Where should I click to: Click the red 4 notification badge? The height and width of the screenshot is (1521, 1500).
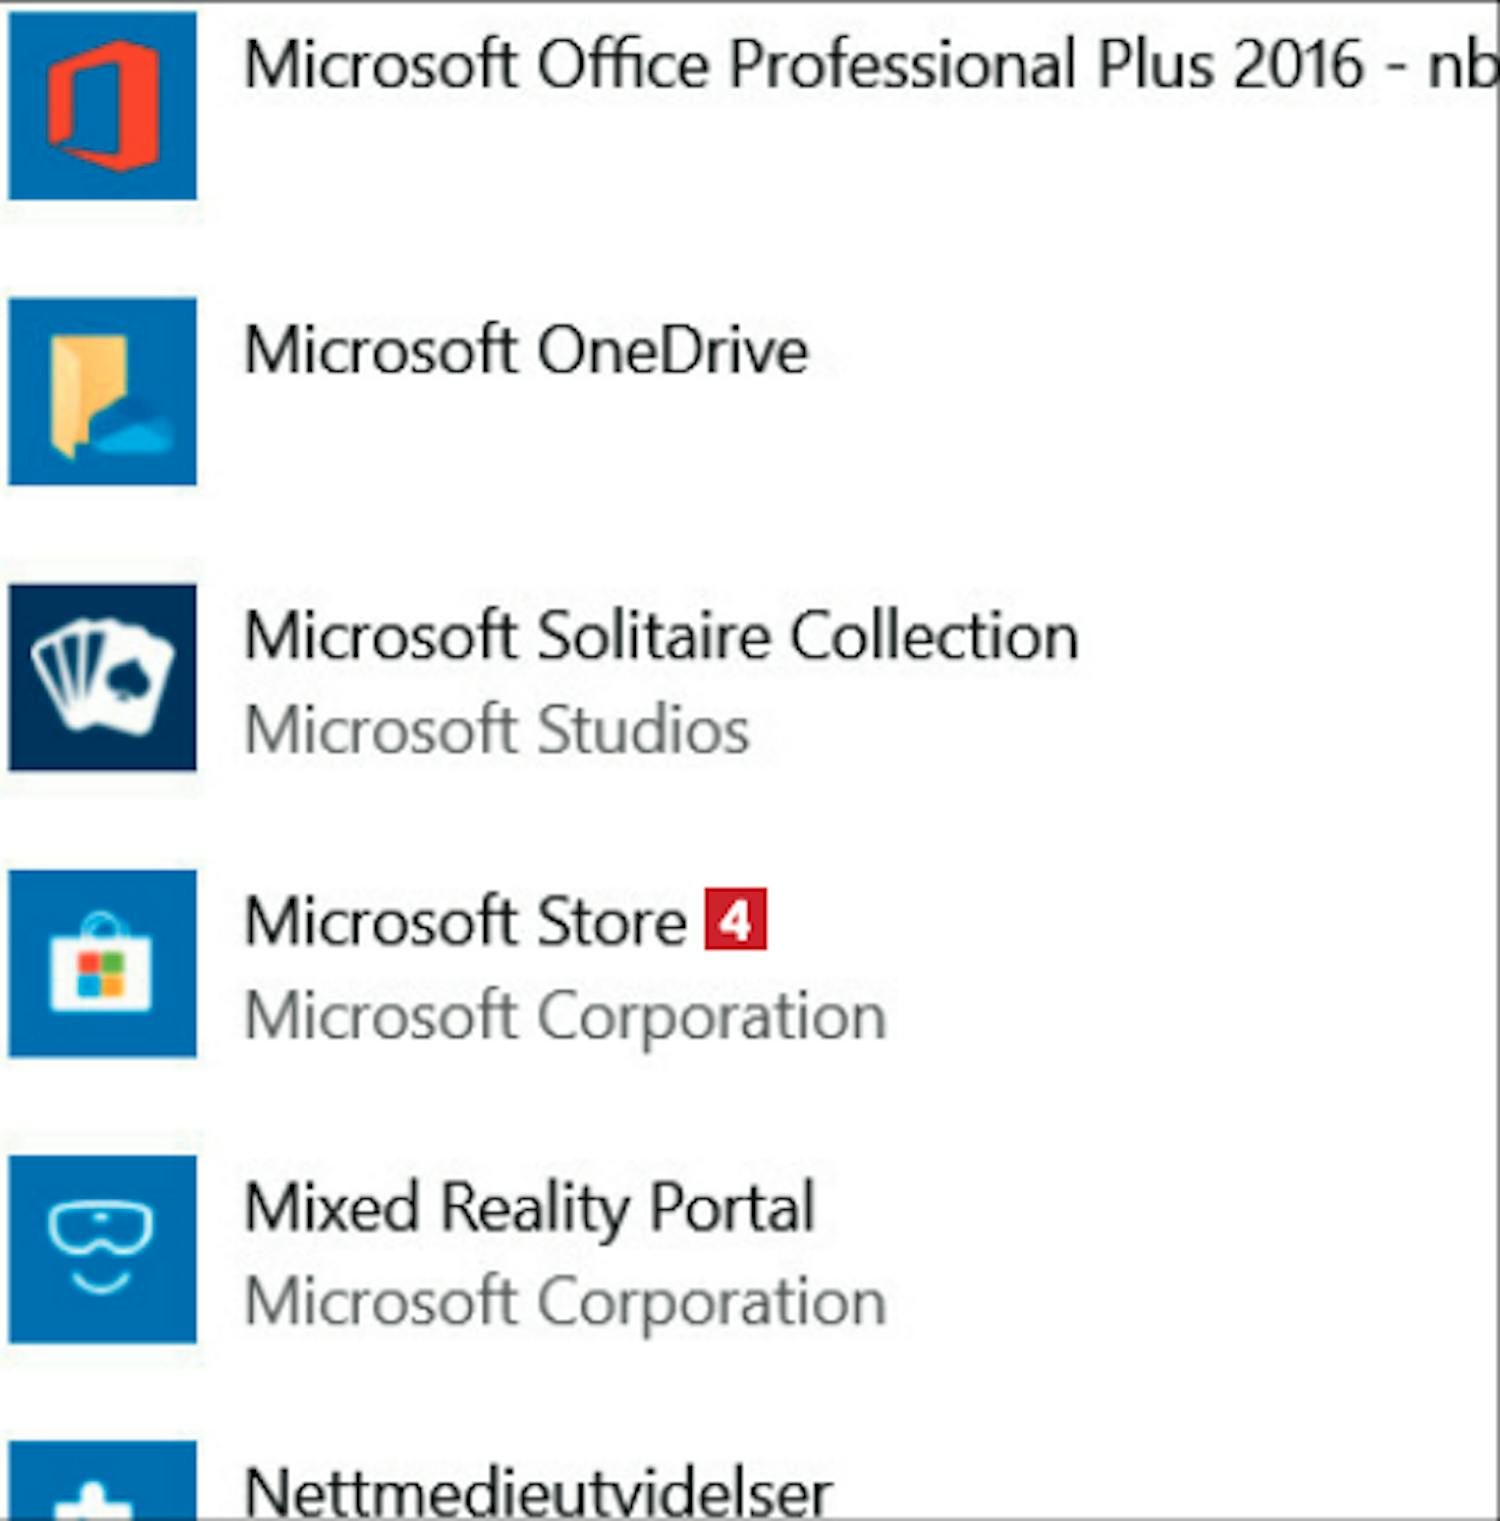point(735,919)
